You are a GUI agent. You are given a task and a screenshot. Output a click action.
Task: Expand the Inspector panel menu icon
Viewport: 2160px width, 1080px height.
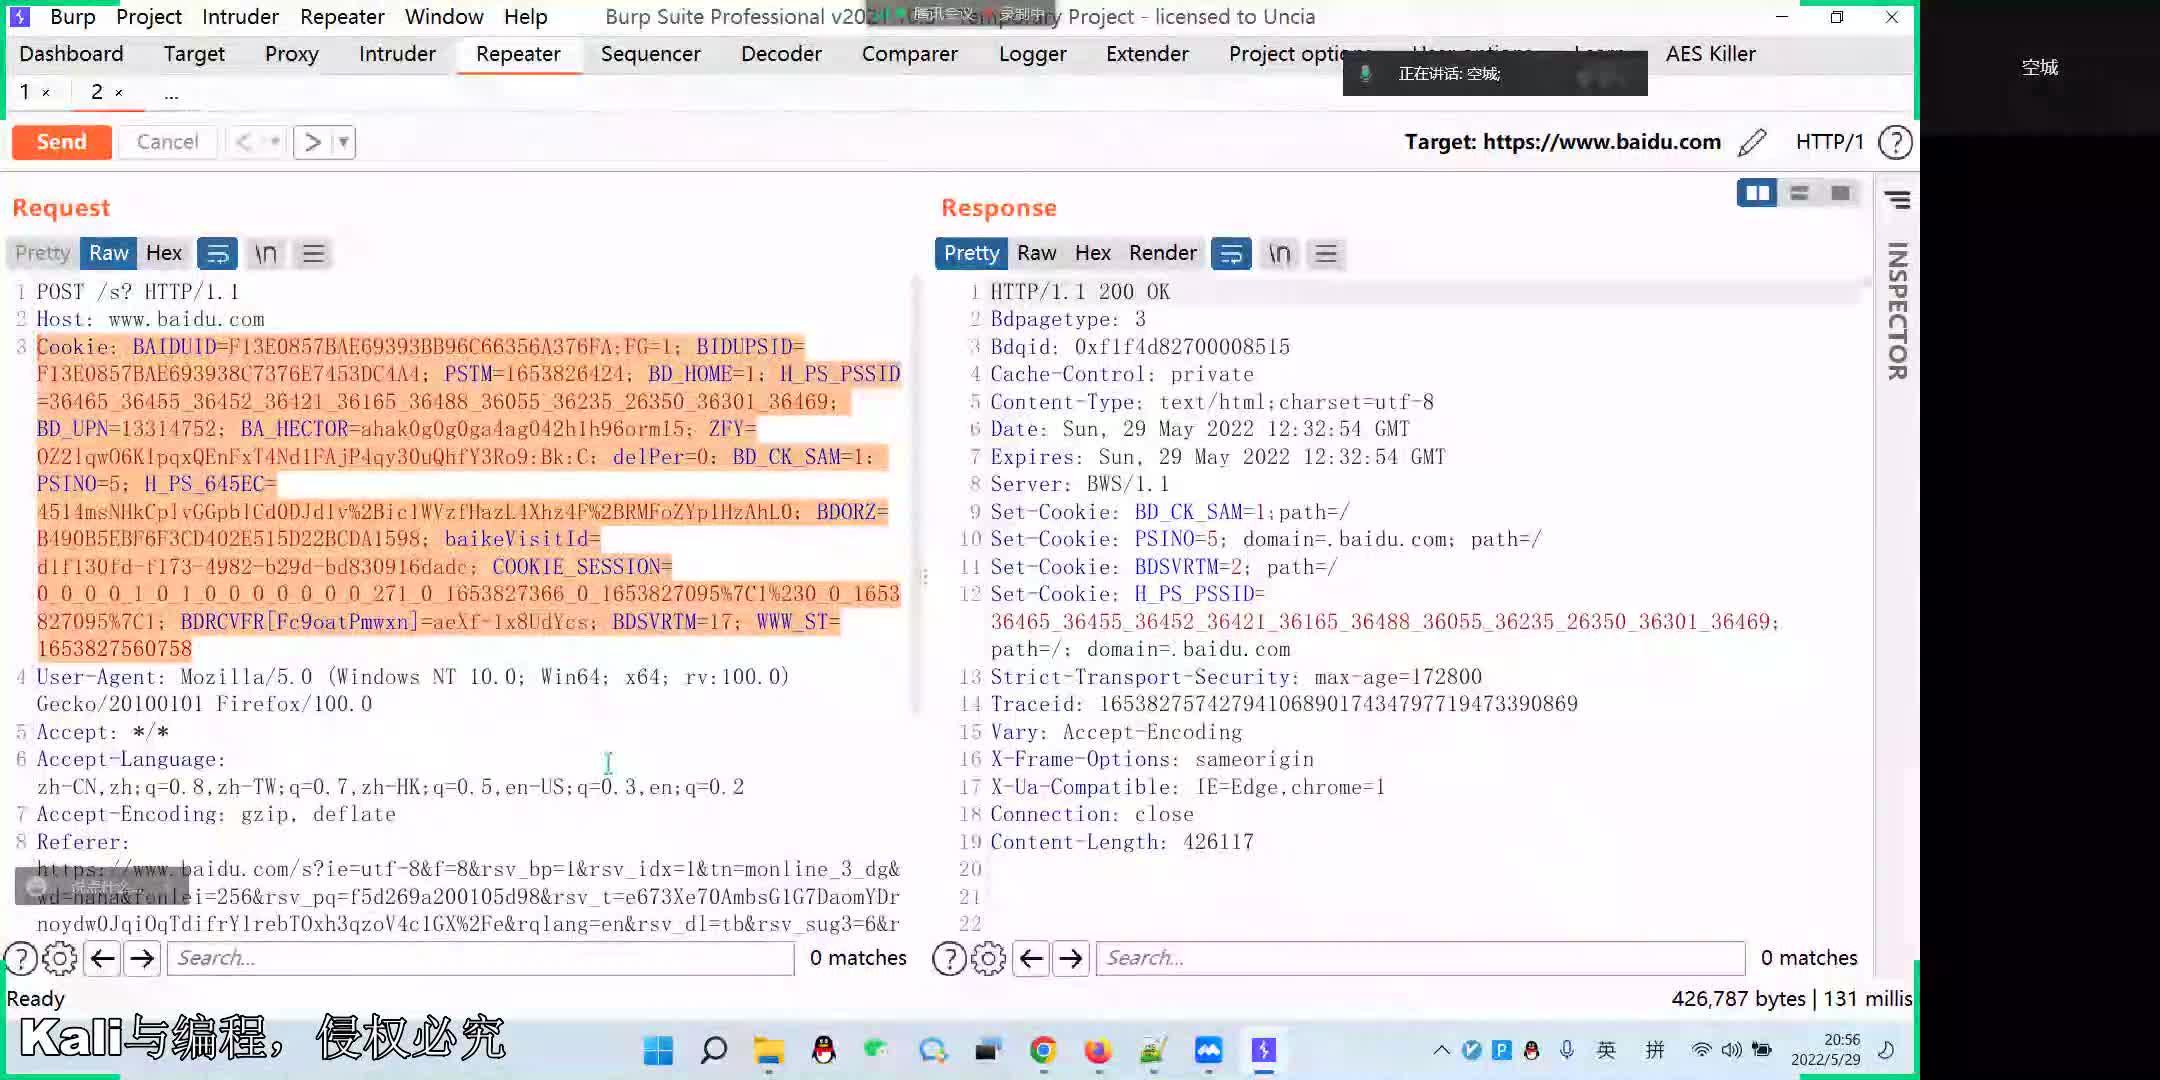[1897, 200]
